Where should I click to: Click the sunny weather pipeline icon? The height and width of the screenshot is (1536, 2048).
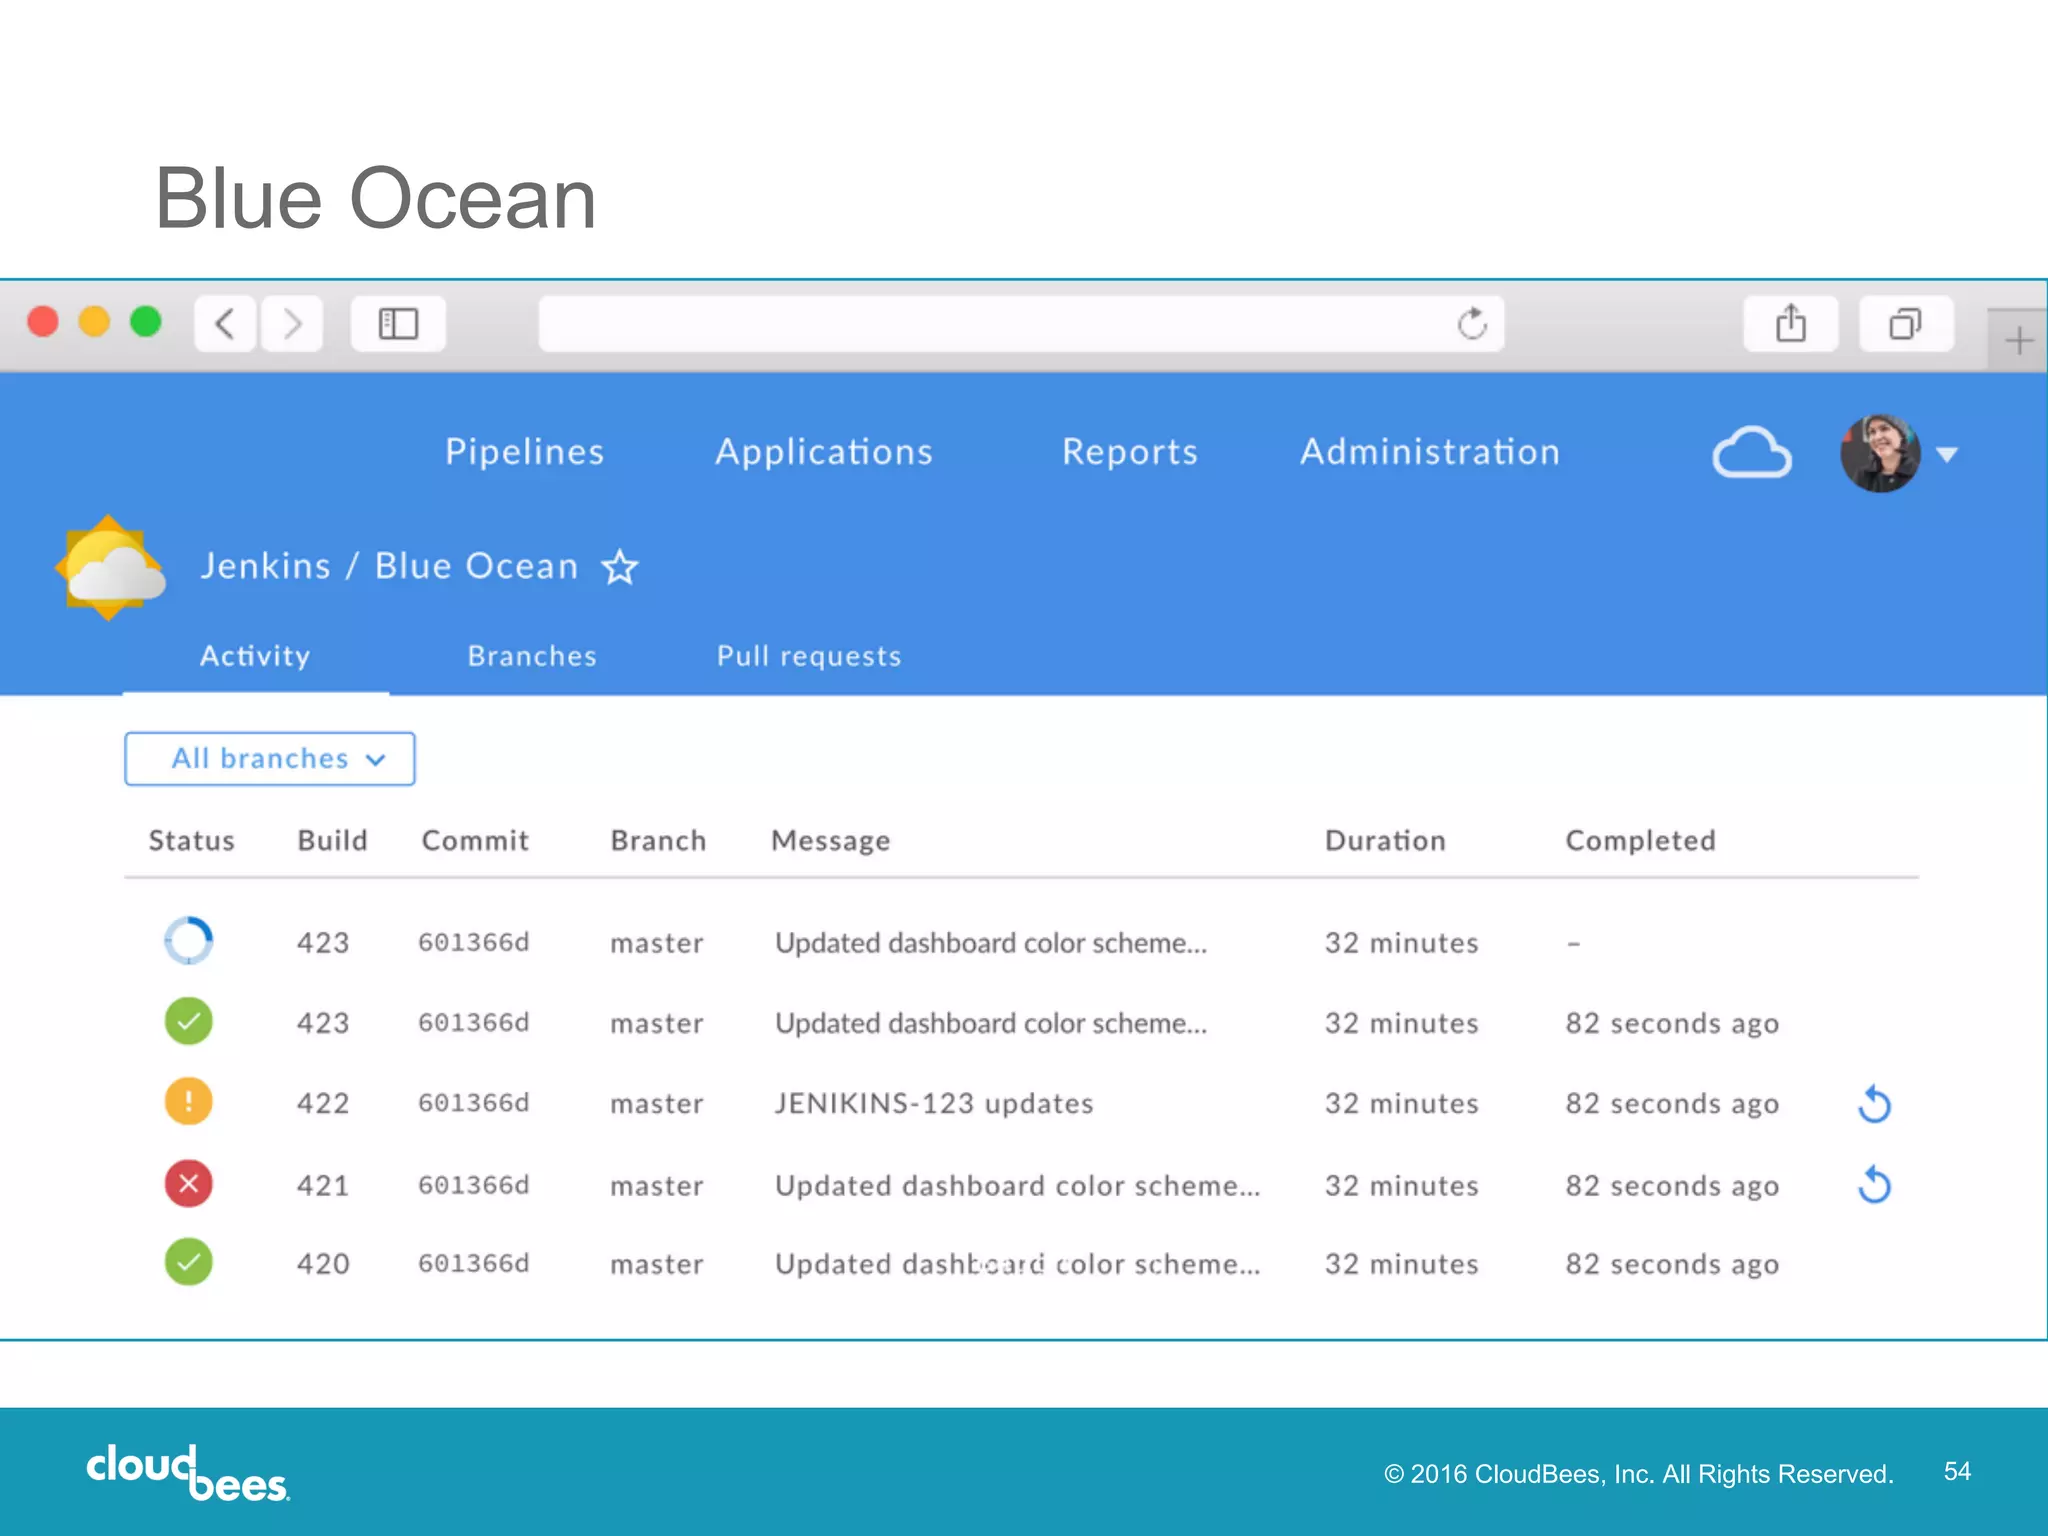point(110,567)
